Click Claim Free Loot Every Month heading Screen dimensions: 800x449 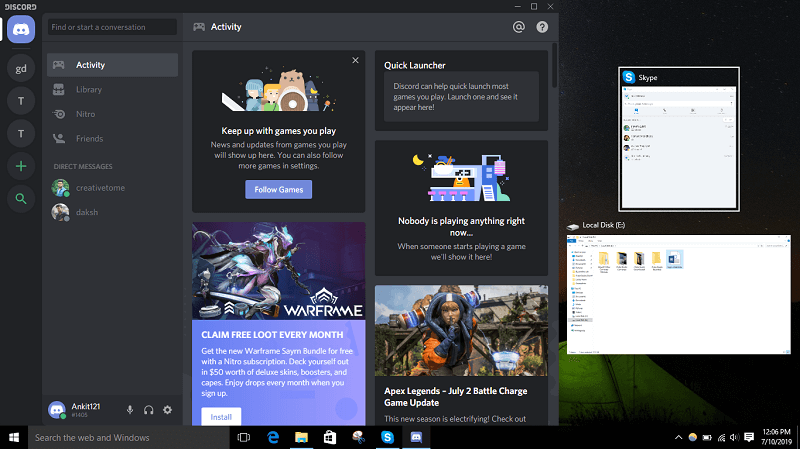pos(272,335)
